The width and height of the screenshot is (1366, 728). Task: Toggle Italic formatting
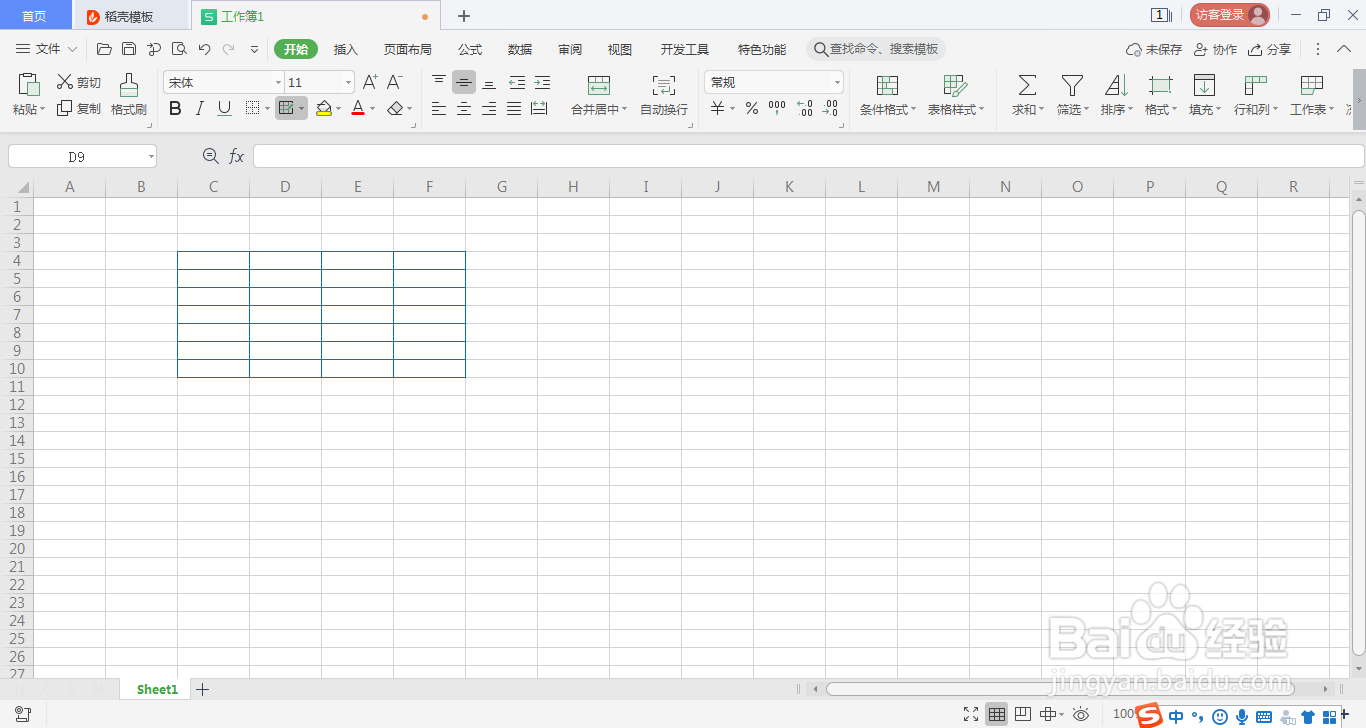(x=200, y=108)
